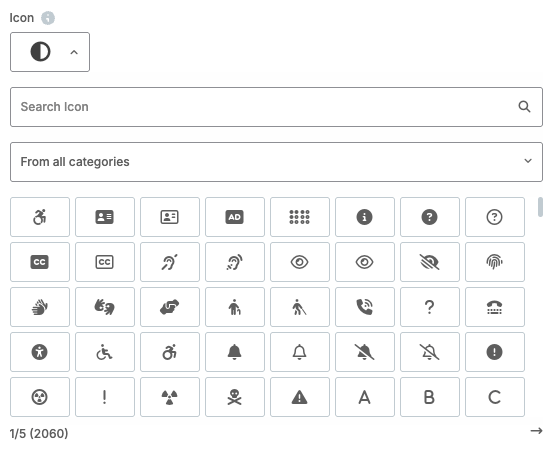This screenshot has height=456, width=553.
Task: Select the outlined bell icon
Action: coord(299,352)
